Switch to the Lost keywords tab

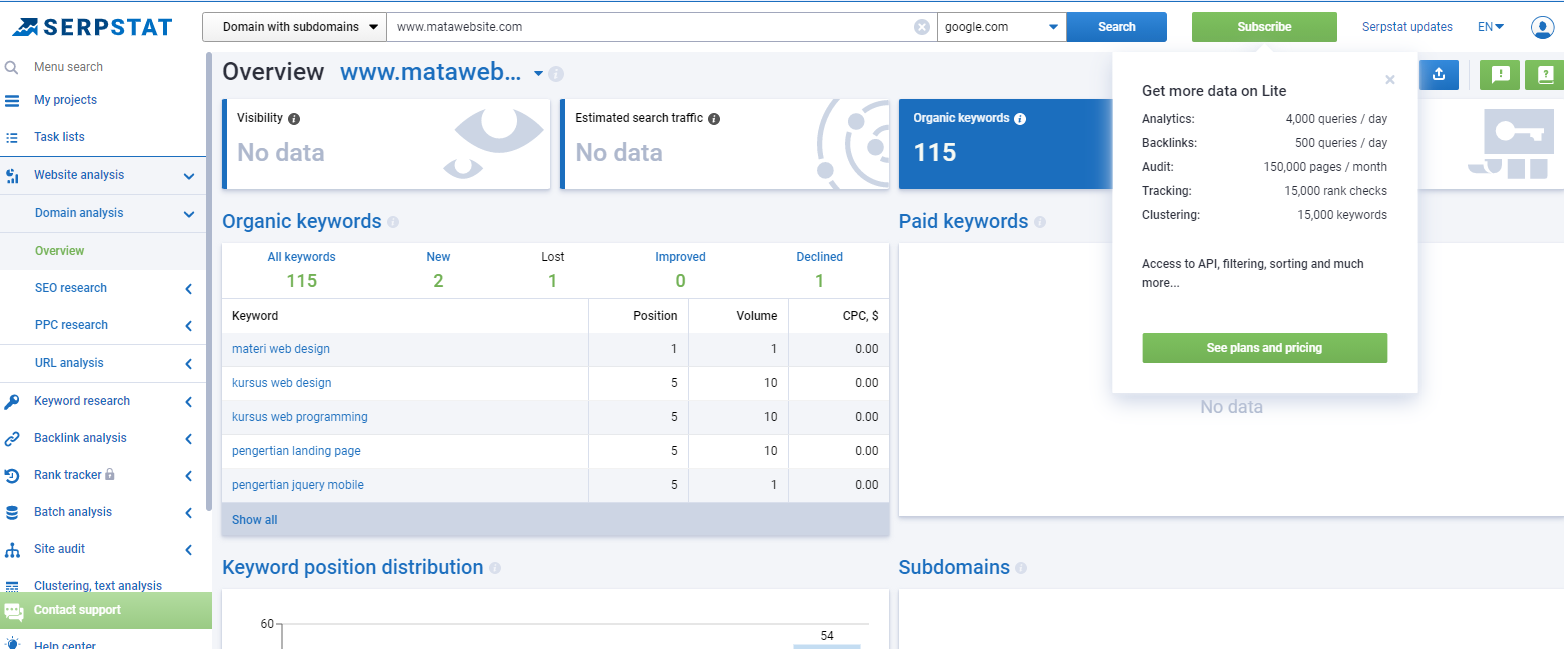tap(553, 270)
